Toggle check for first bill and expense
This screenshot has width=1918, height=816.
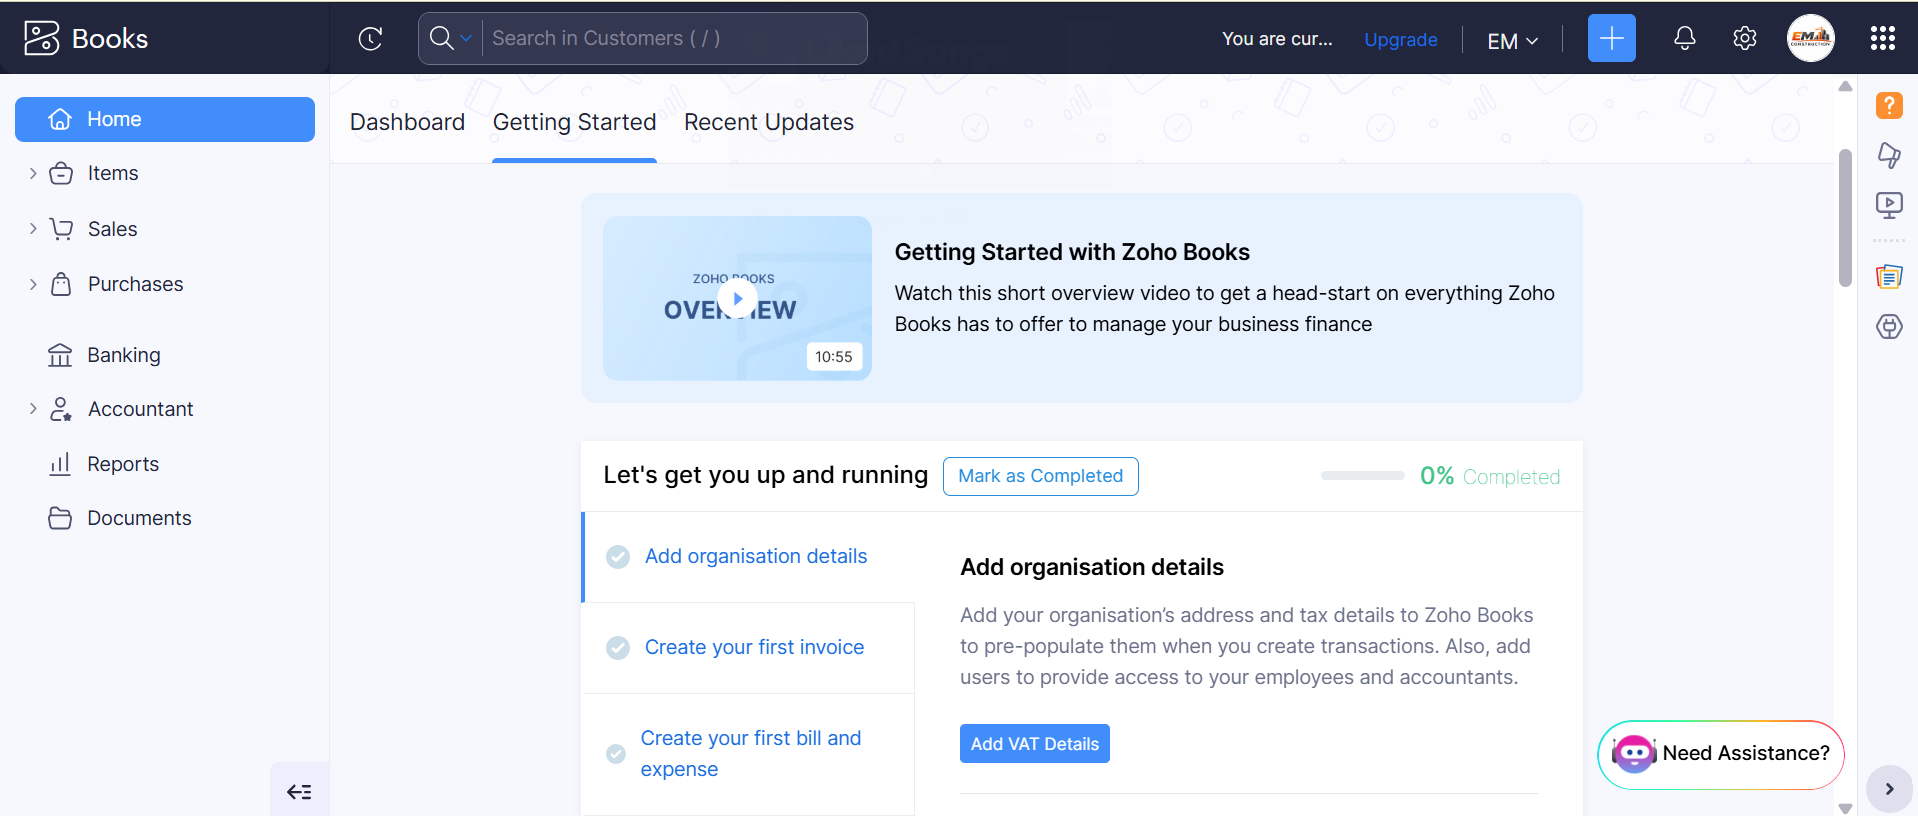(x=616, y=754)
